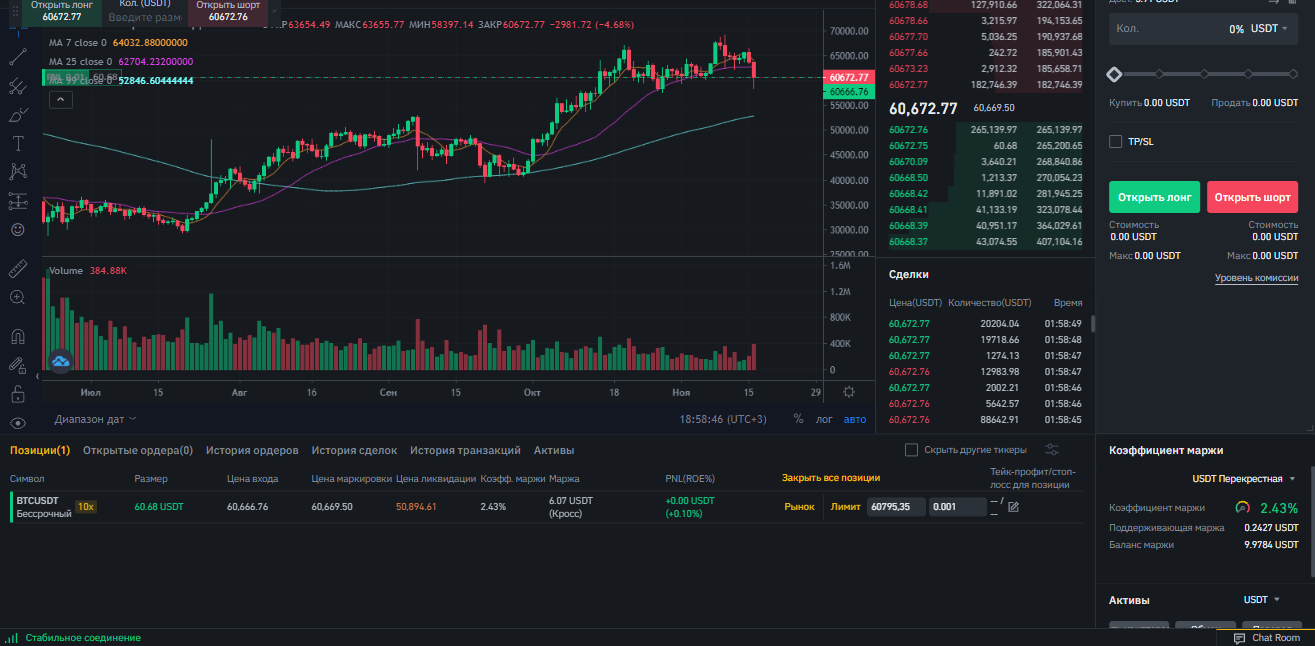Image resolution: width=1315 pixels, height=646 pixels.
Task: Click the lock all drawings padlock icon
Action: (x=17, y=394)
